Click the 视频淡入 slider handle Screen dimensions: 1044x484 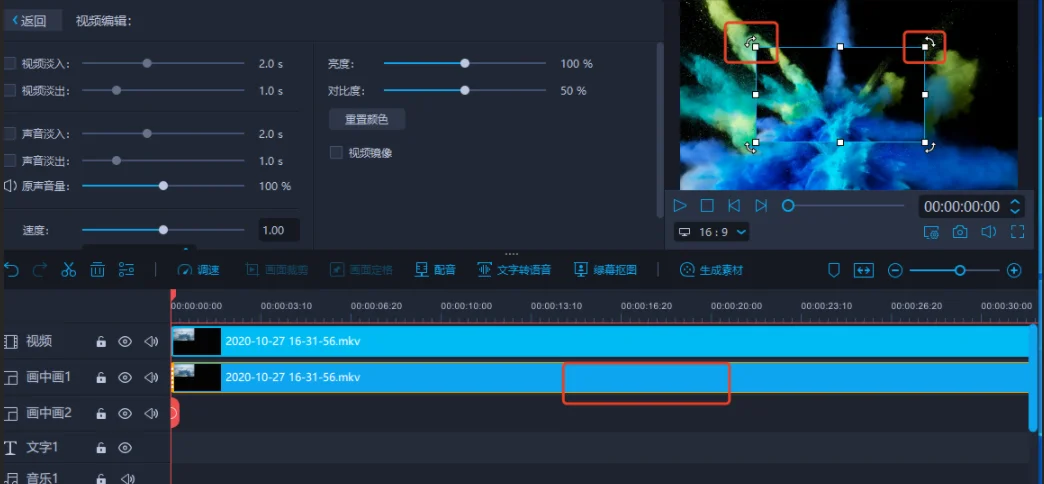pos(147,63)
